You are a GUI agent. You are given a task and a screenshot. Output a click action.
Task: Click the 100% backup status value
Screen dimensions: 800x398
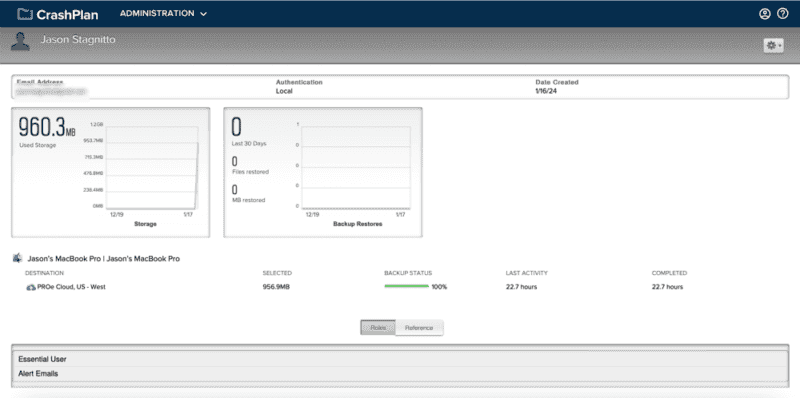tap(439, 287)
